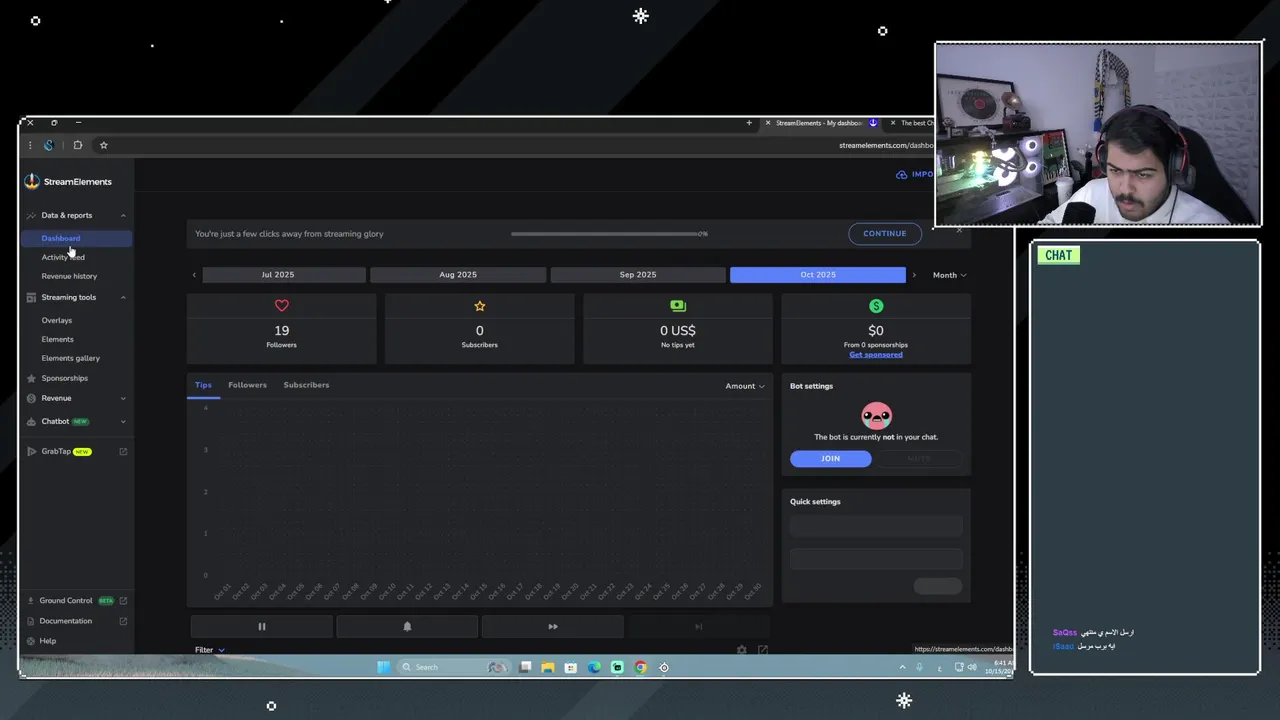
Task: Click the CONTINUE button
Action: coord(885,233)
